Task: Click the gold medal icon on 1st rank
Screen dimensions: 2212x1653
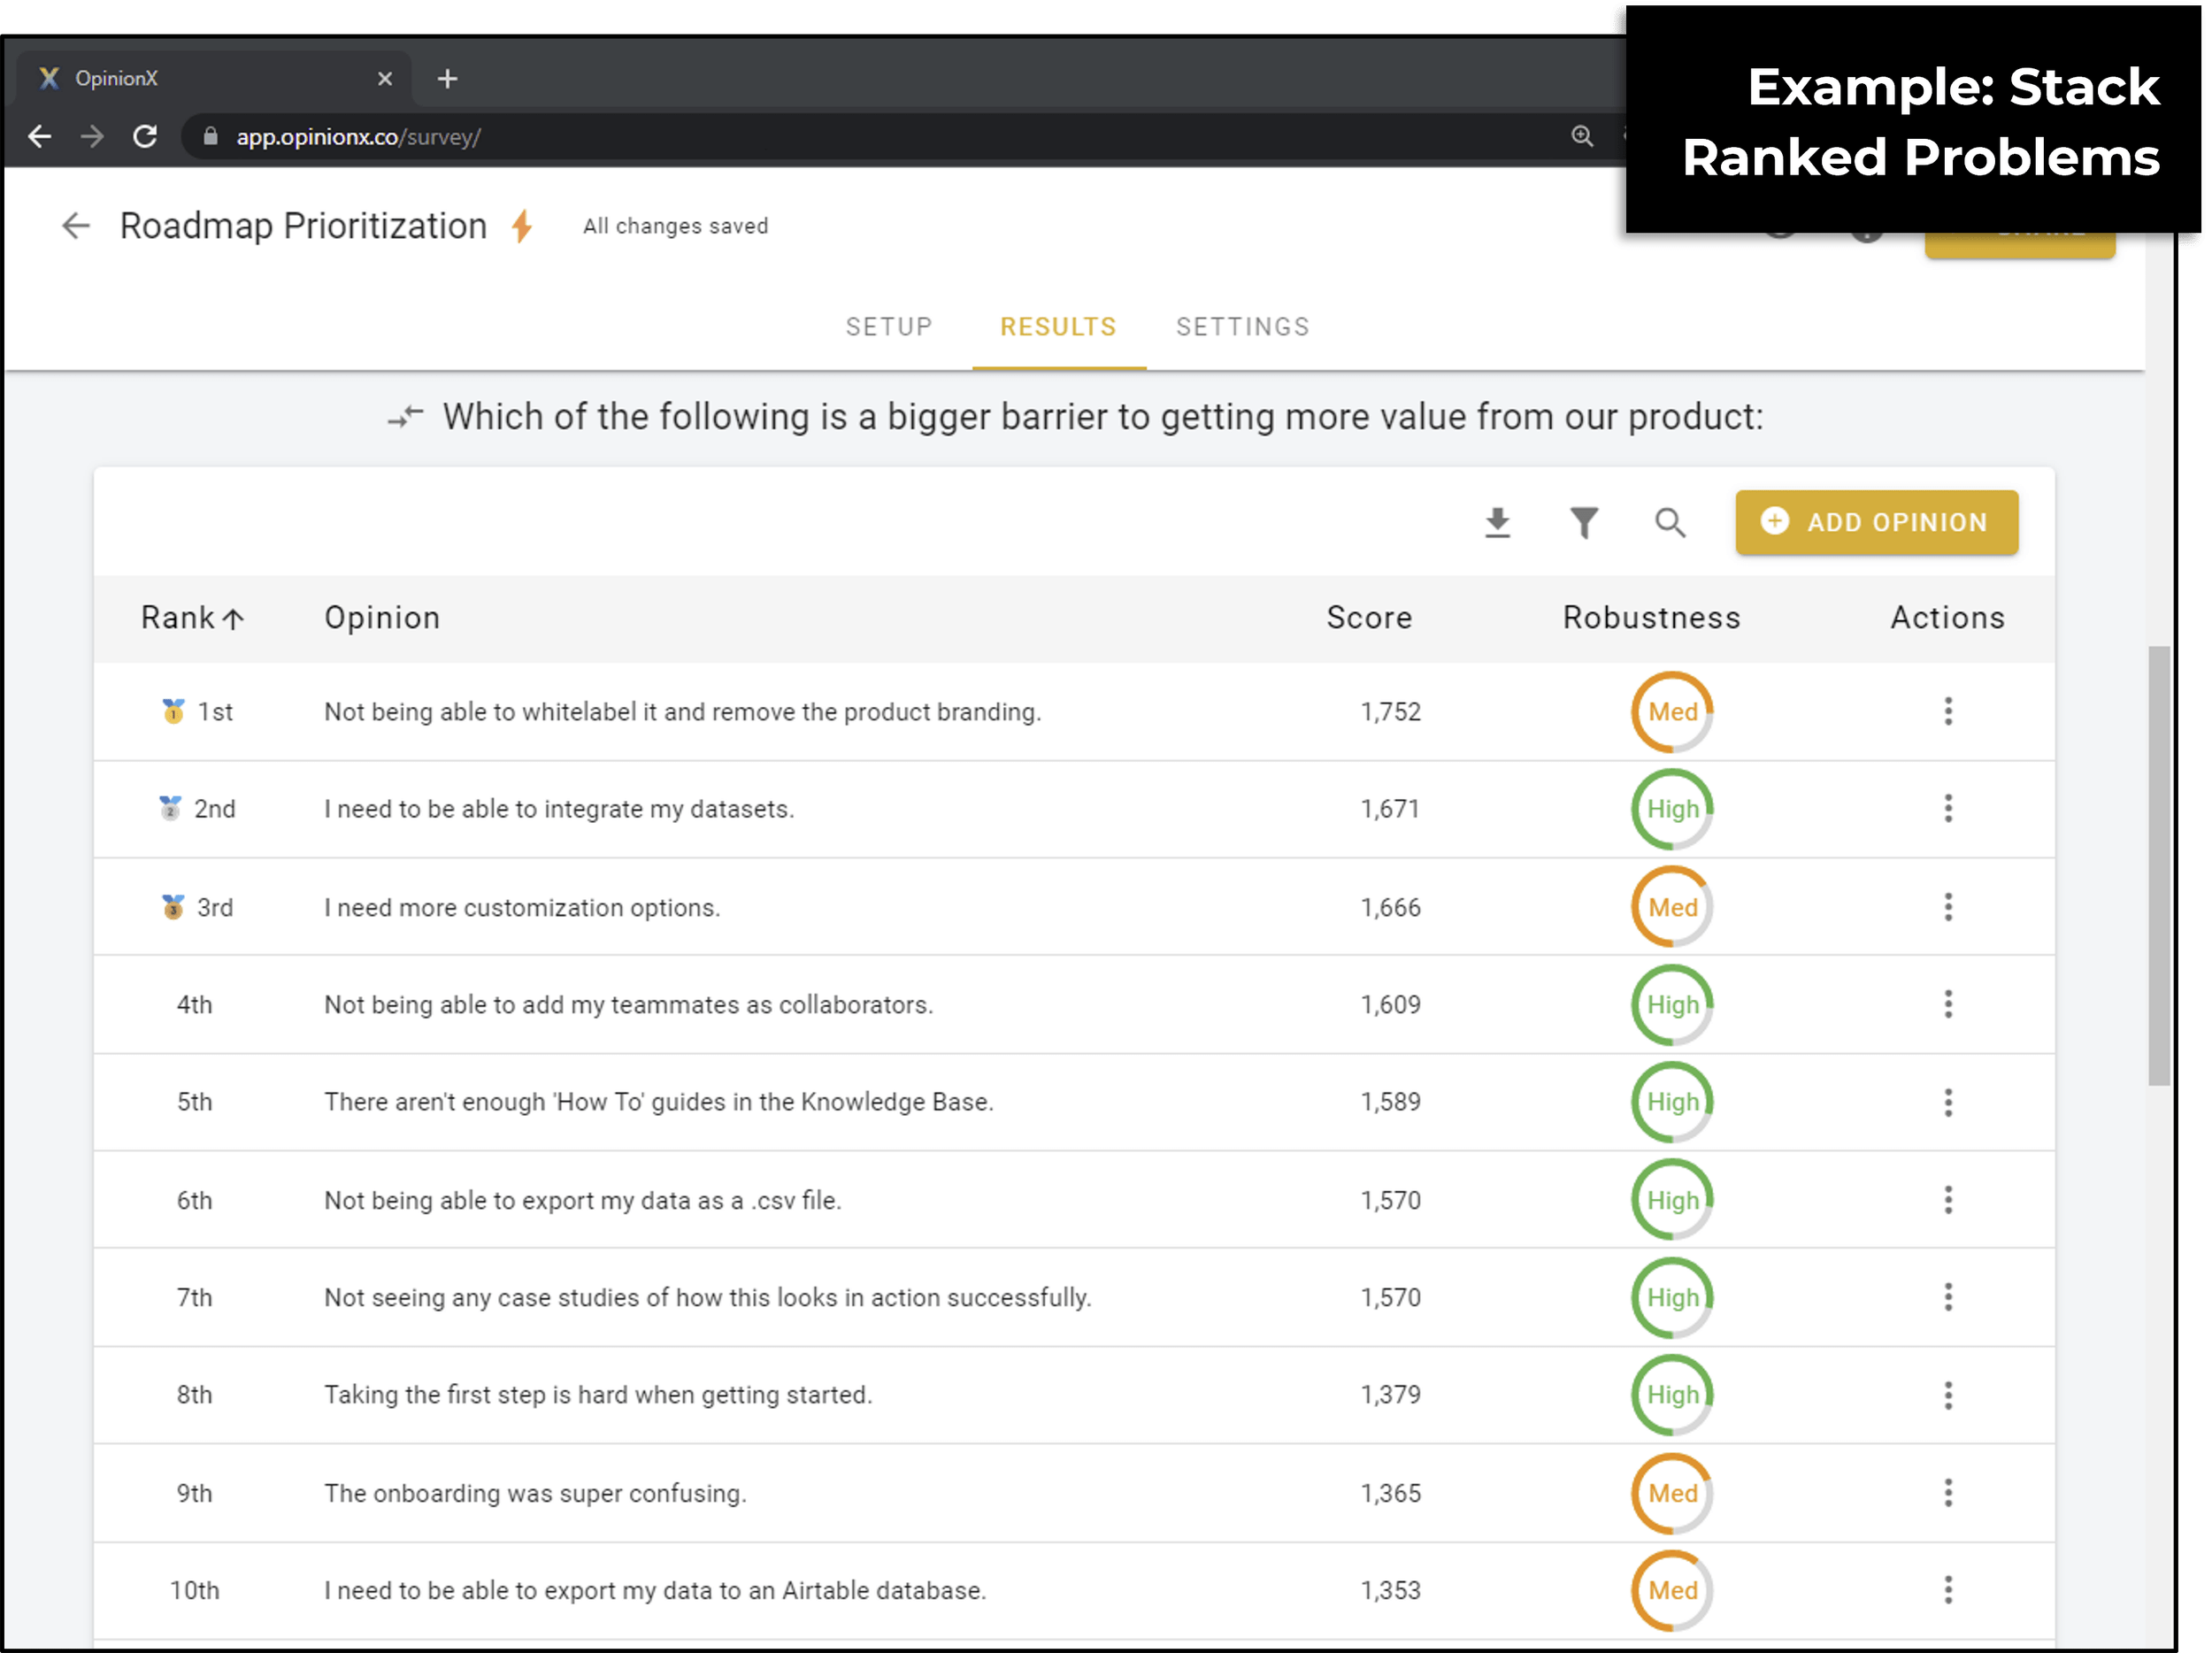Action: point(171,711)
